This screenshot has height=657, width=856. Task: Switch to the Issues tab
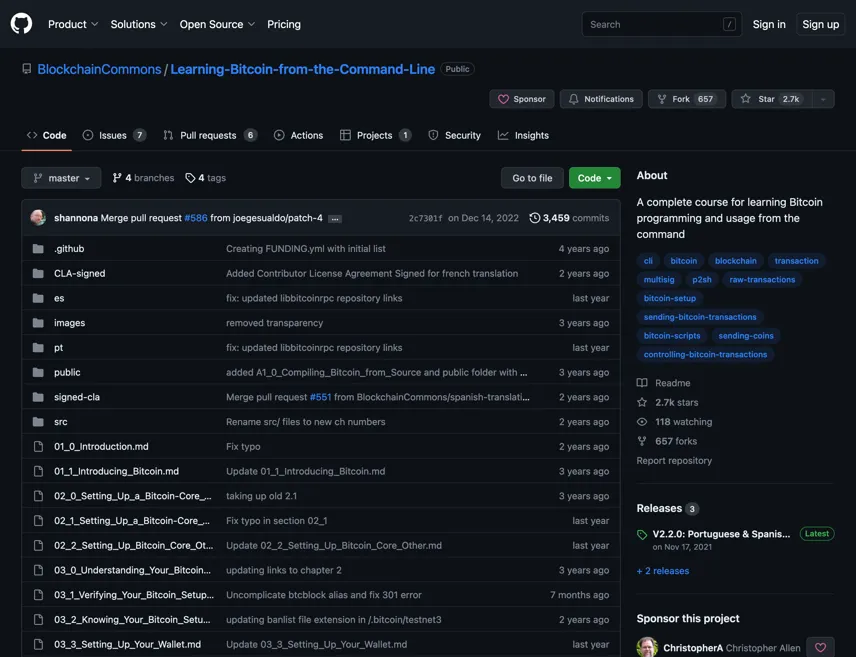(x=114, y=135)
